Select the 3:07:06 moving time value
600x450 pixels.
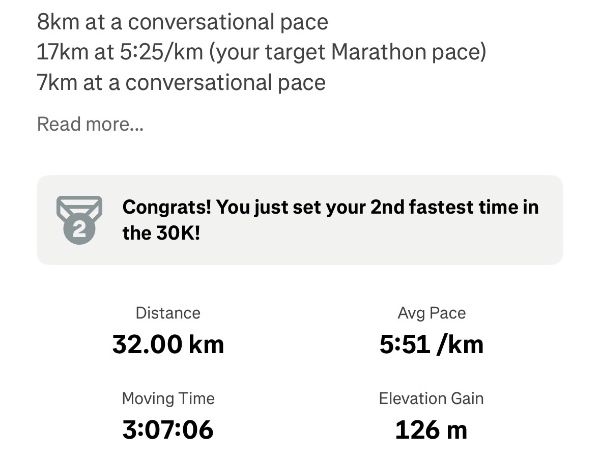coord(168,430)
